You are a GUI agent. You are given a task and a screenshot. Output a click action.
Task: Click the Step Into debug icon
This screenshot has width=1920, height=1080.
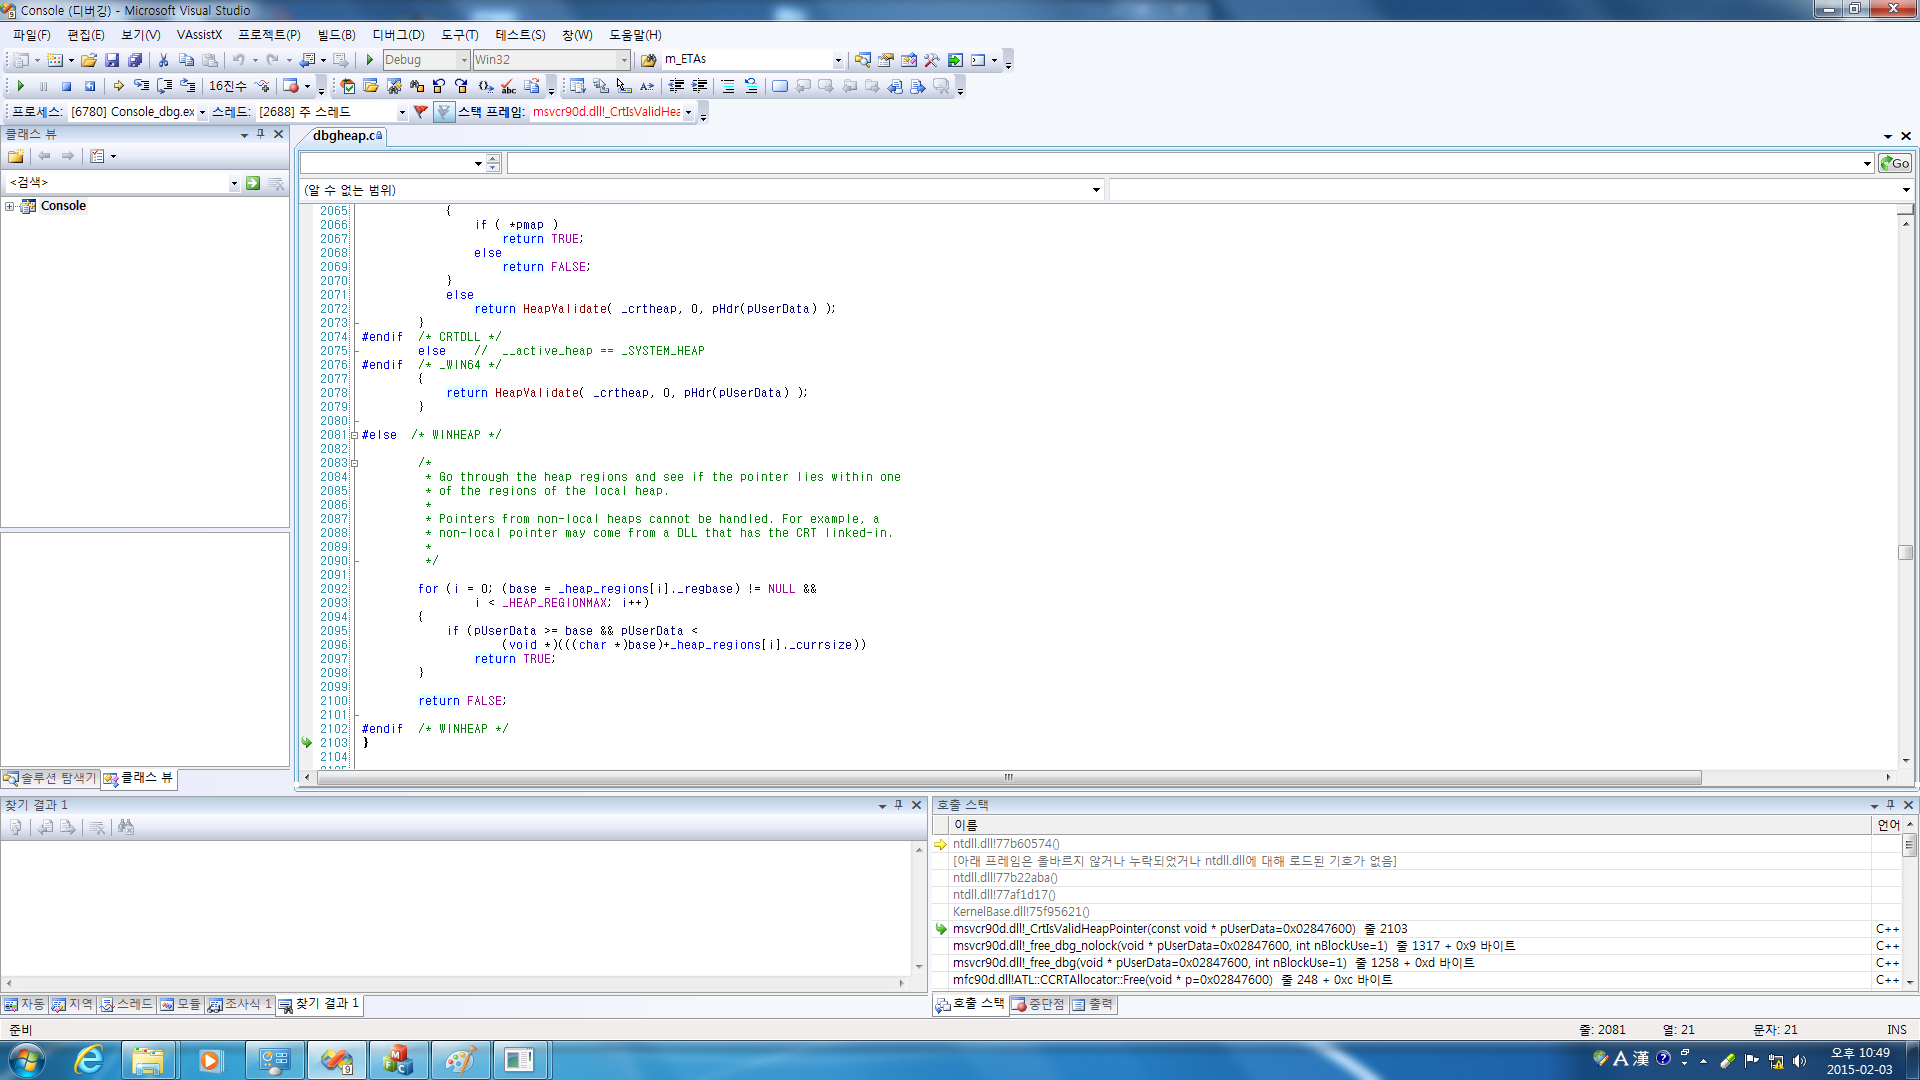[x=141, y=86]
